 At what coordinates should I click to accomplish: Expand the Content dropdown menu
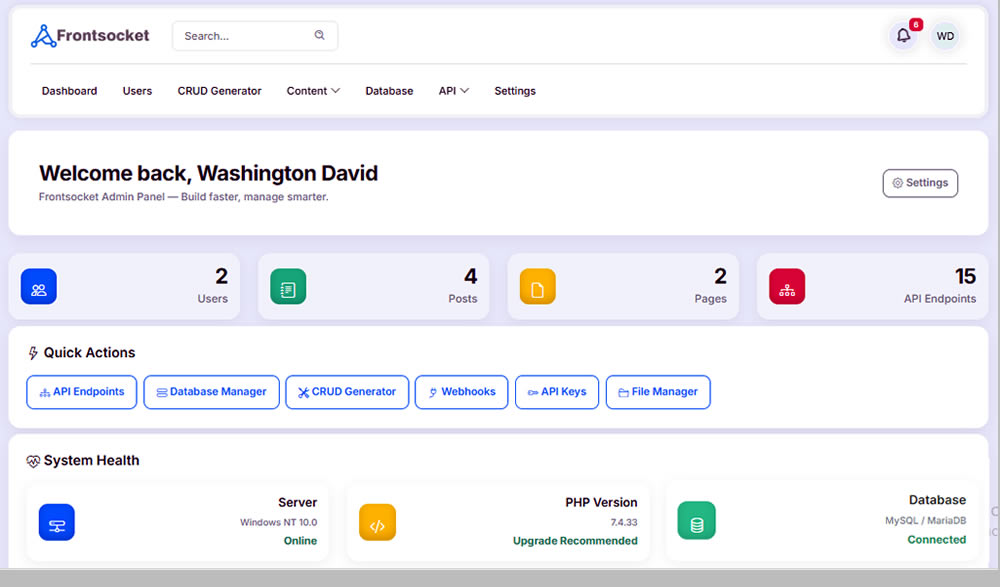coord(313,91)
